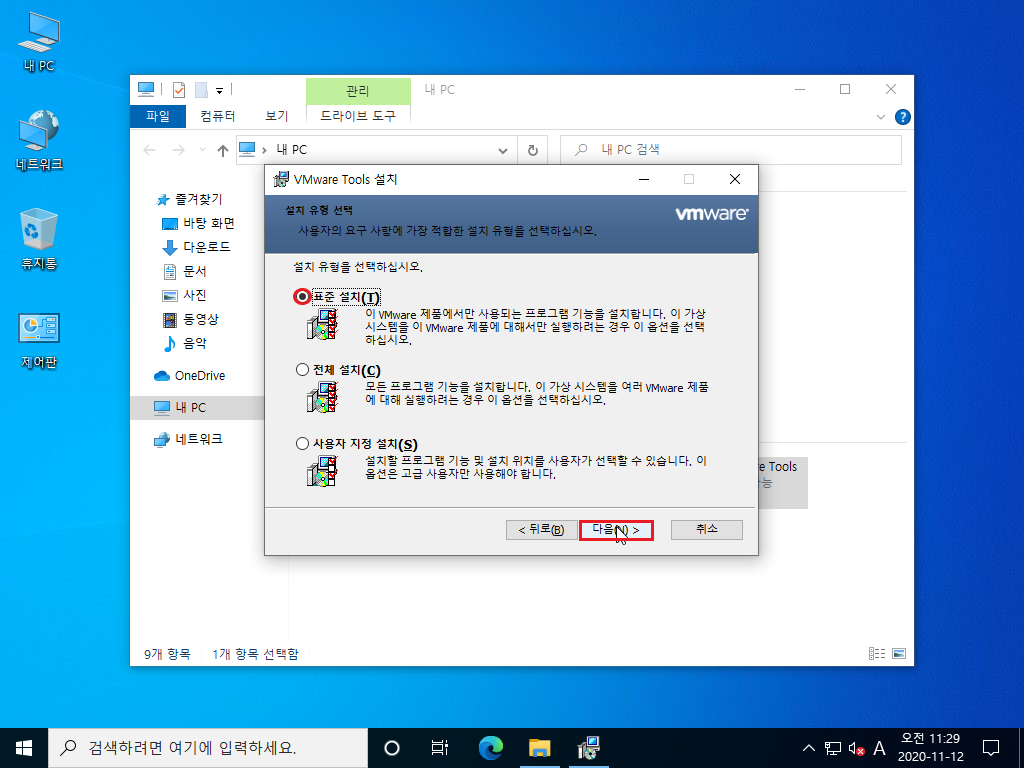Click the 내 PC address bar path

tap(292, 150)
